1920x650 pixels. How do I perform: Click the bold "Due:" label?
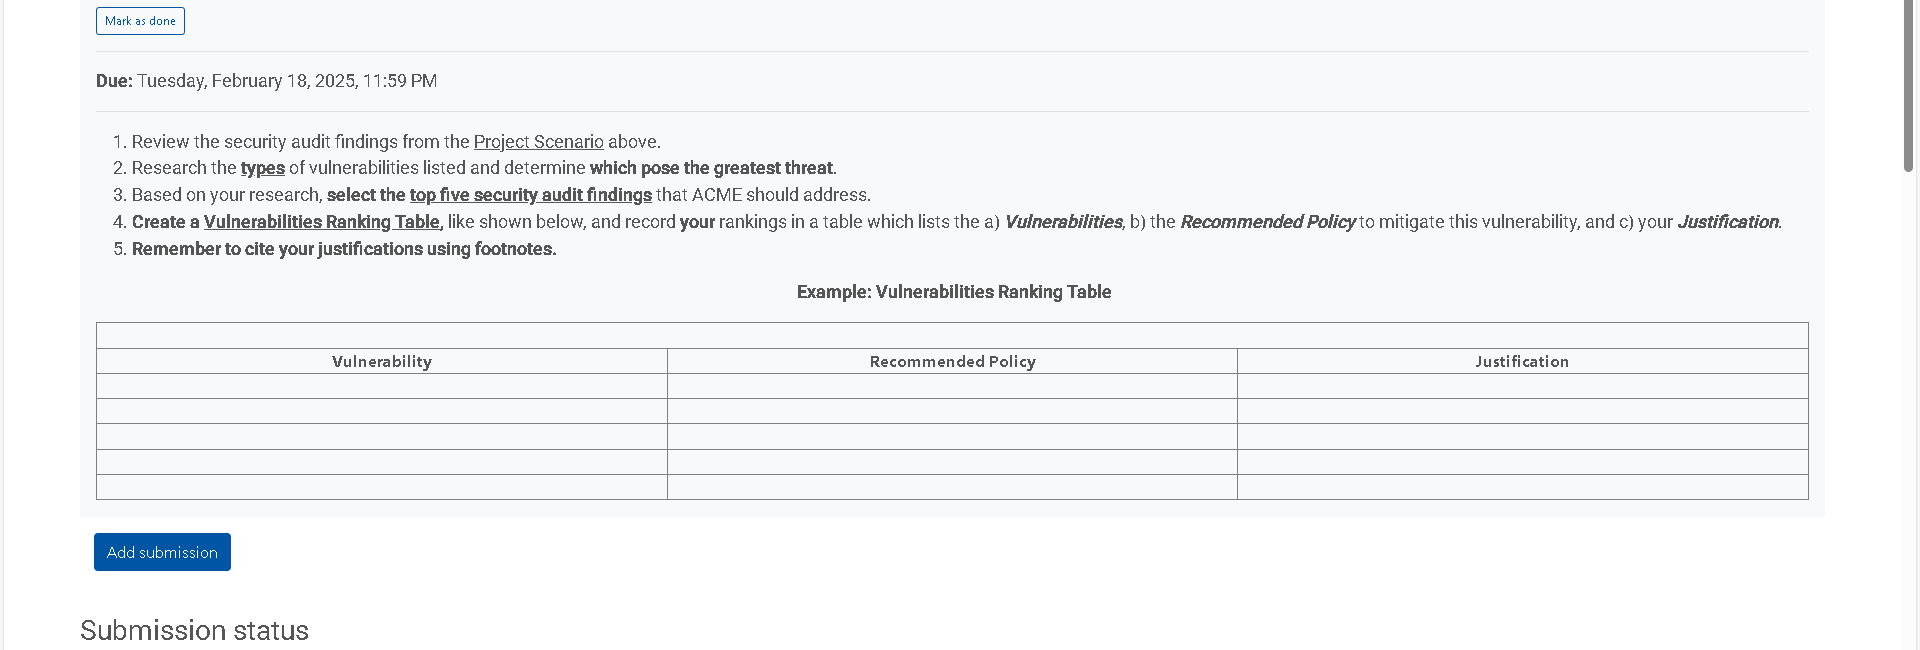click(114, 81)
